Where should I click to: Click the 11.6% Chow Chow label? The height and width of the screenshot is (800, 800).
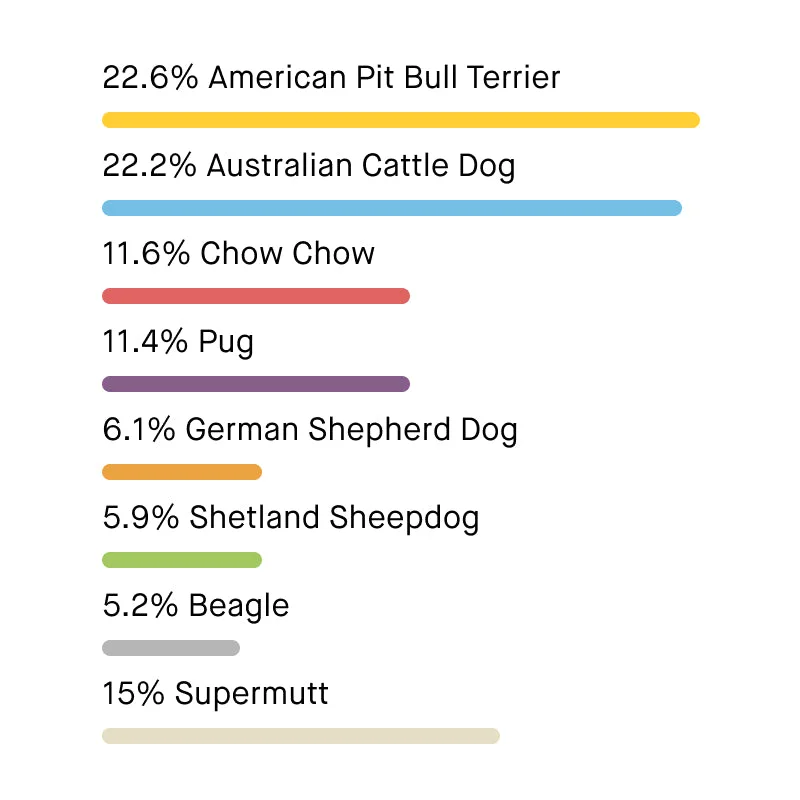pos(238,254)
